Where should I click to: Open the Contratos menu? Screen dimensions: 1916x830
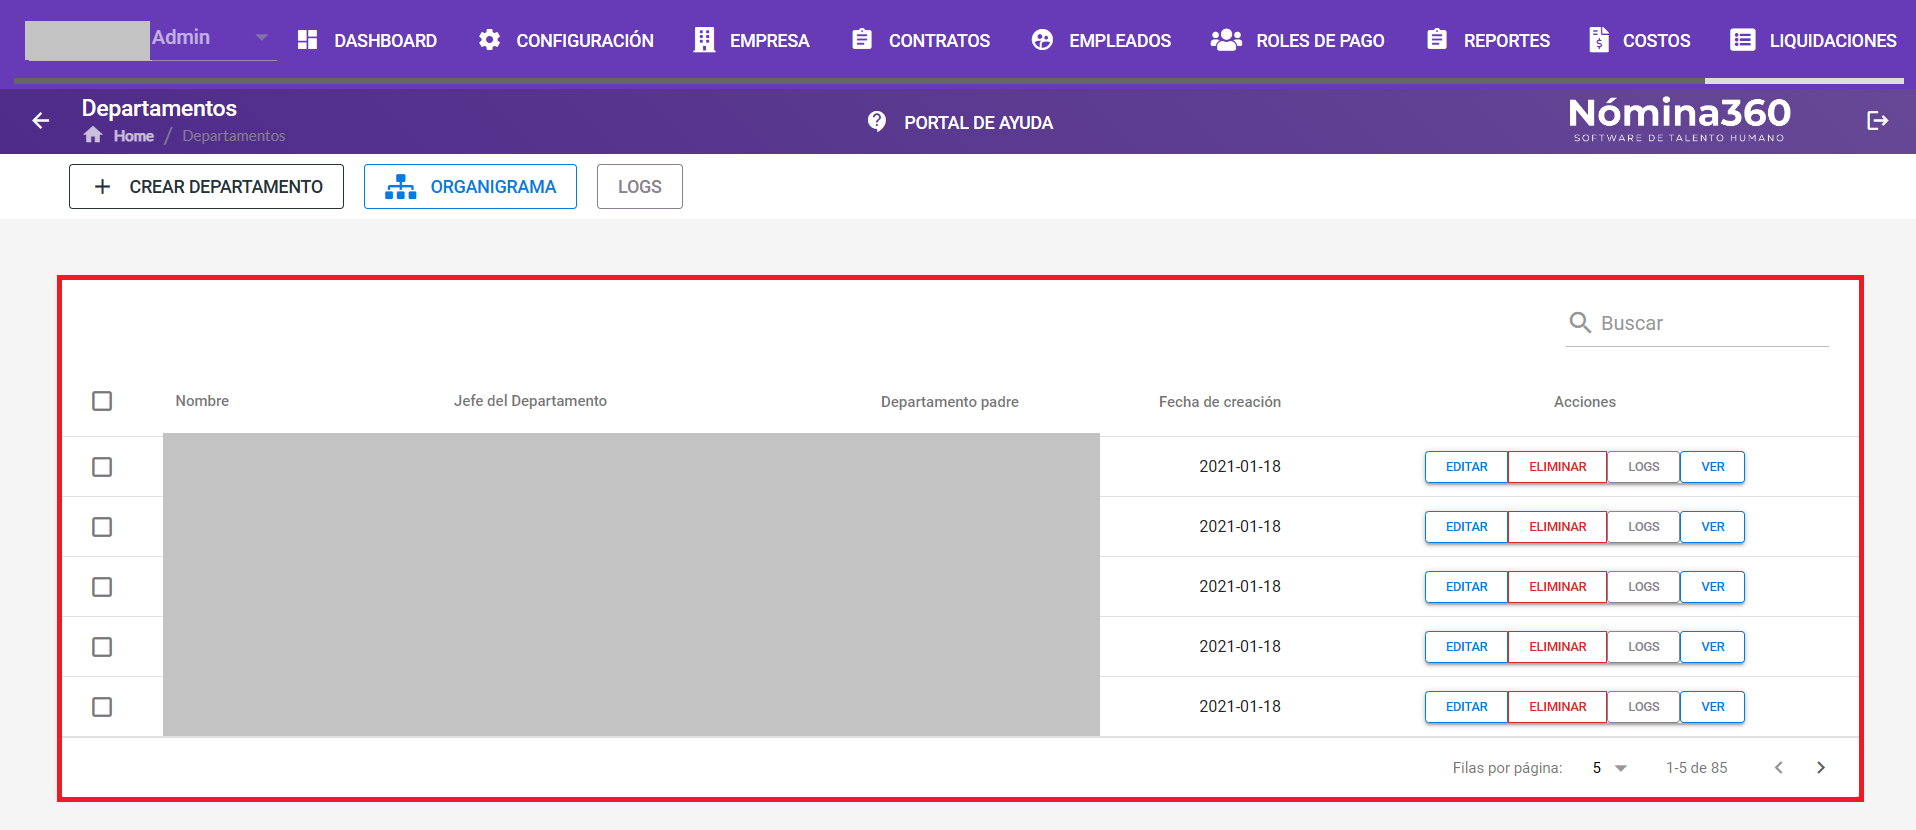point(921,40)
